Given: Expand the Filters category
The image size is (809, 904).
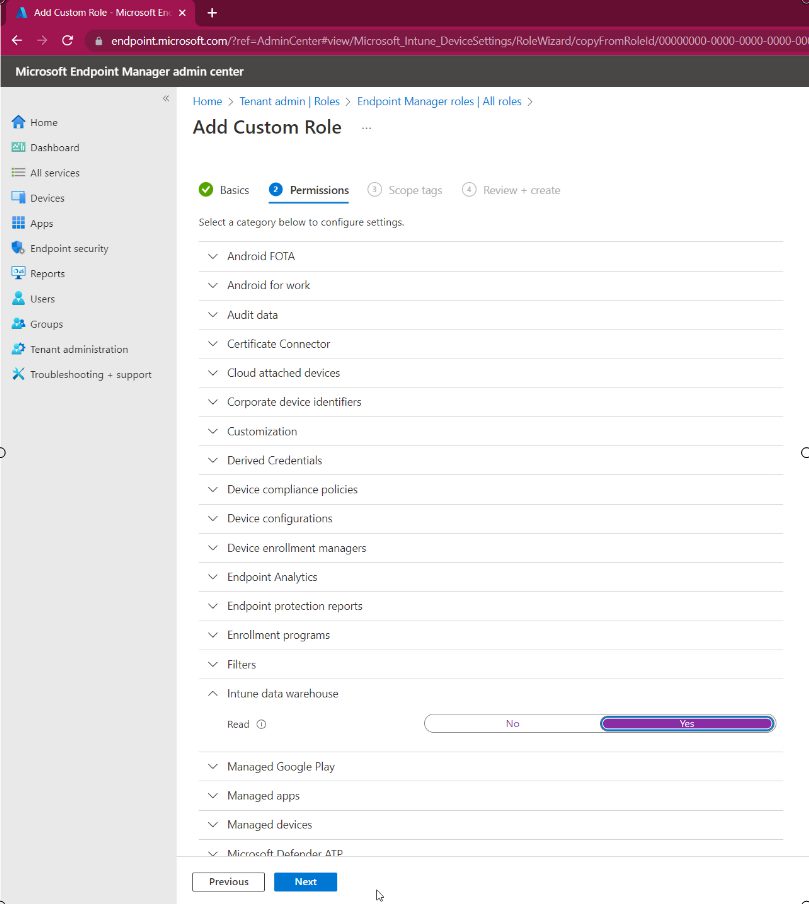Looking at the screenshot, I should (491, 664).
